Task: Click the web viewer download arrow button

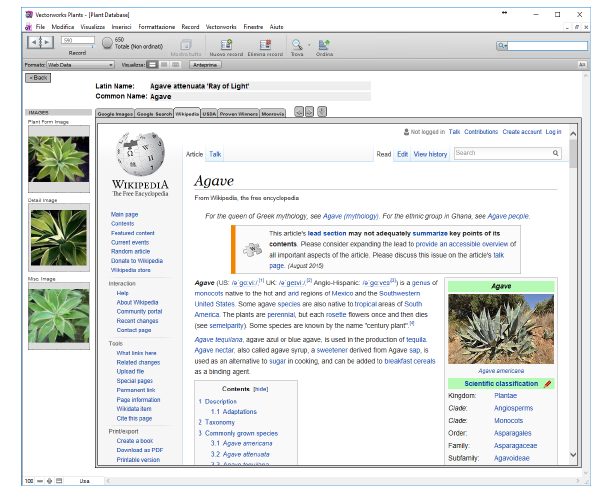Action: point(322,112)
